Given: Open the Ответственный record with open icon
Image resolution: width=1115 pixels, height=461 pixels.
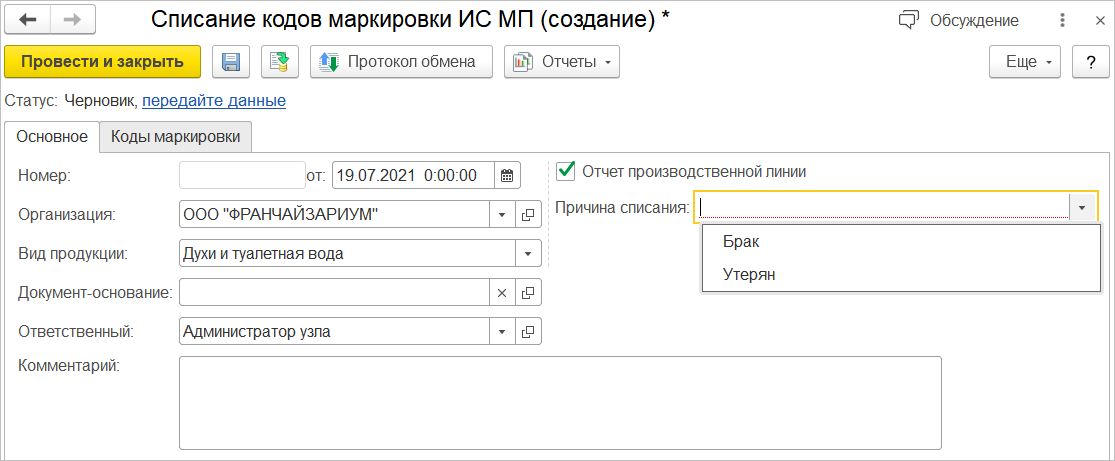Looking at the screenshot, I should (529, 331).
